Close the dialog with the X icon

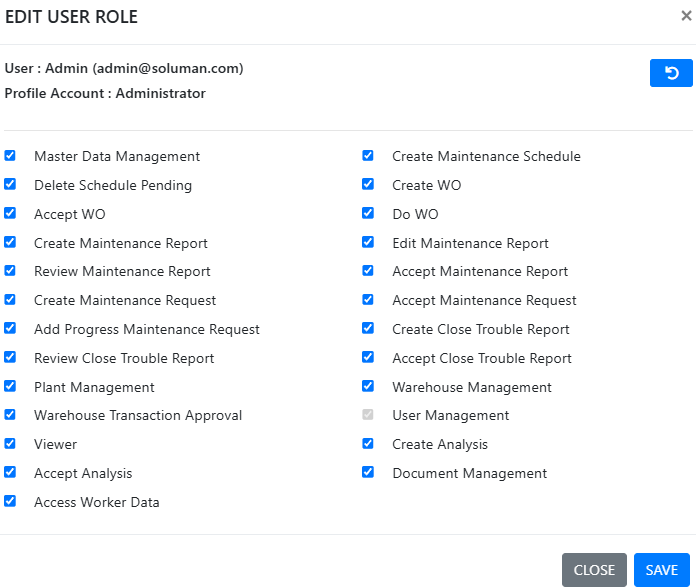(x=684, y=16)
